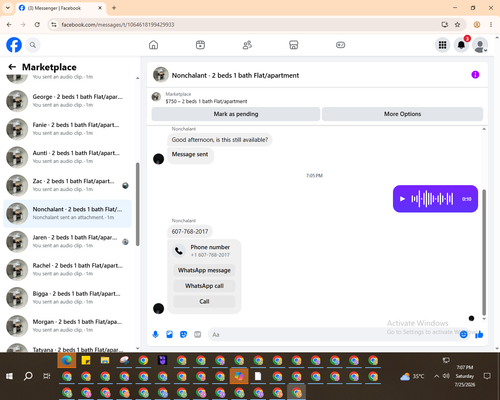Select the Nonchalant conversation in list
This screenshot has height=400, width=500.
pyautogui.click(x=67, y=213)
